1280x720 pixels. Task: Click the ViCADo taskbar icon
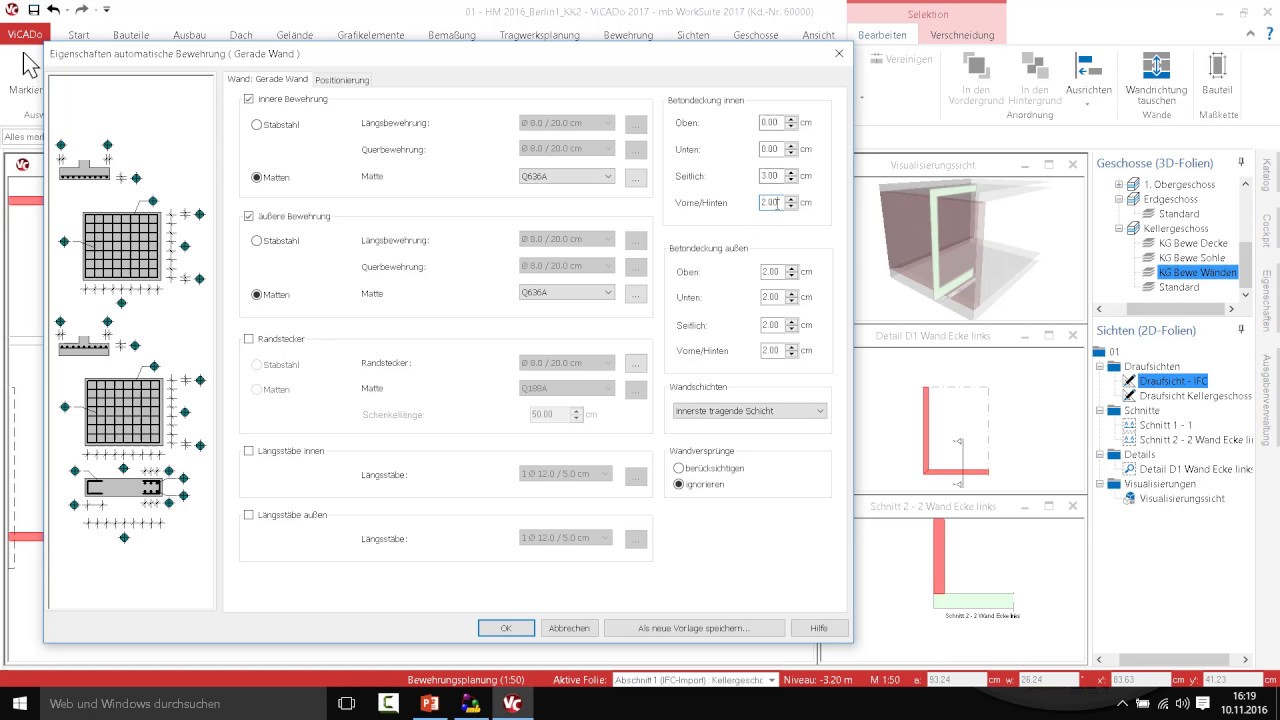[x=512, y=704]
